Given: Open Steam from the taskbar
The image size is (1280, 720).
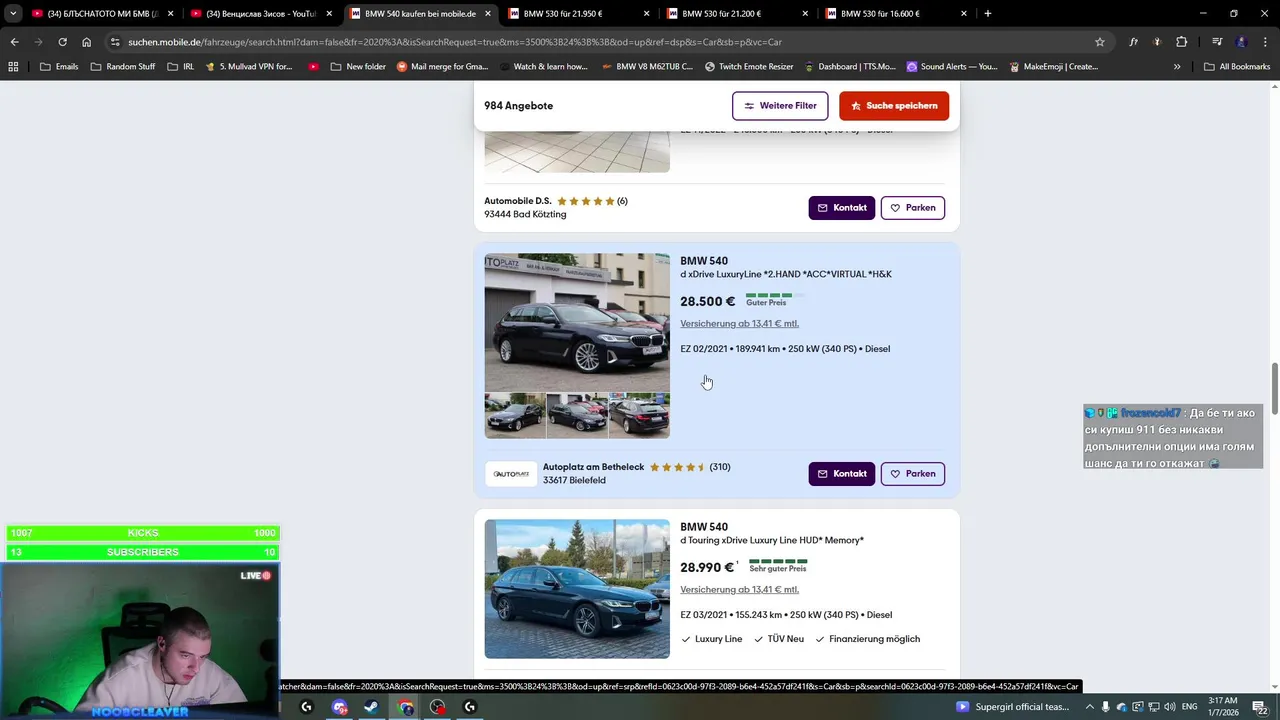Looking at the screenshot, I should pos(371,707).
